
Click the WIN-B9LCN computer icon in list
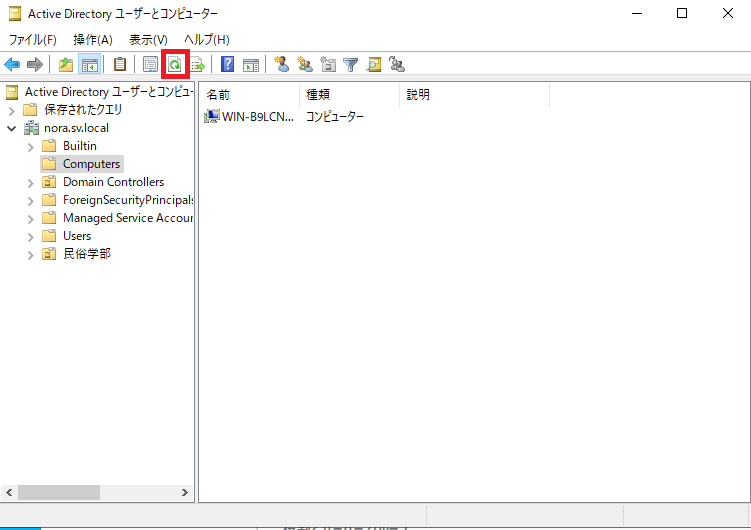coord(211,116)
